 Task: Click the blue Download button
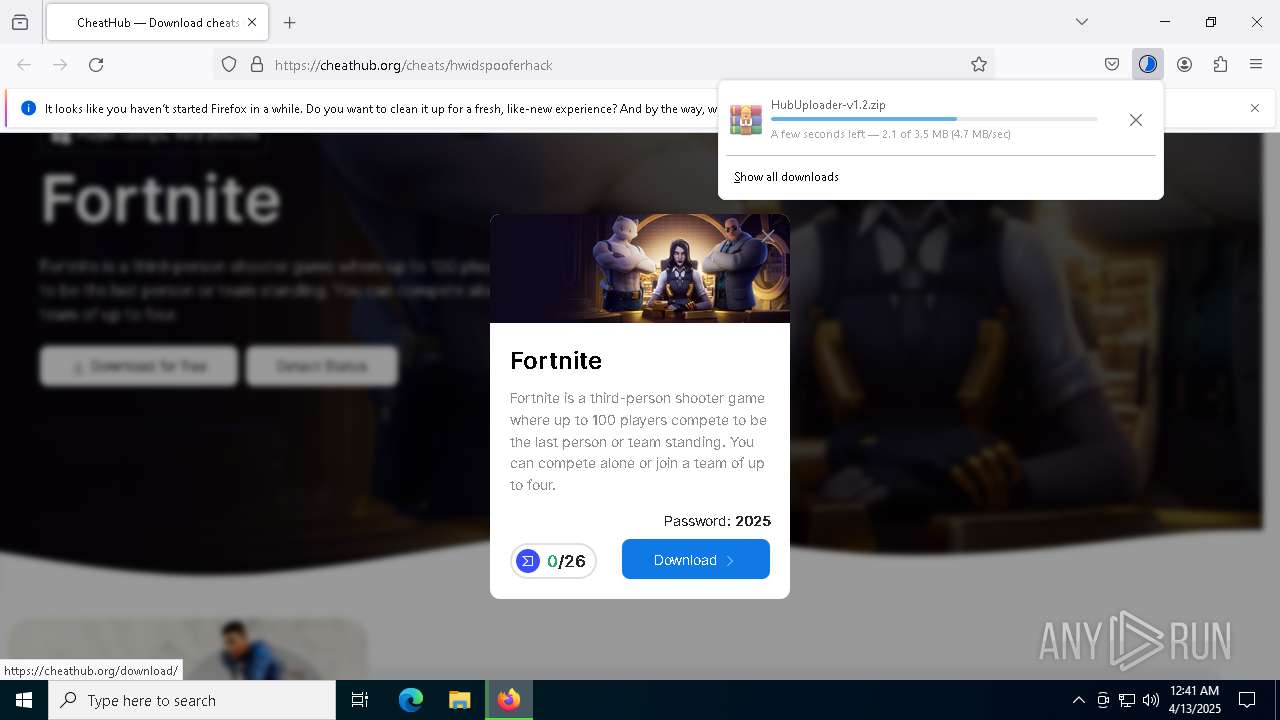tap(696, 560)
